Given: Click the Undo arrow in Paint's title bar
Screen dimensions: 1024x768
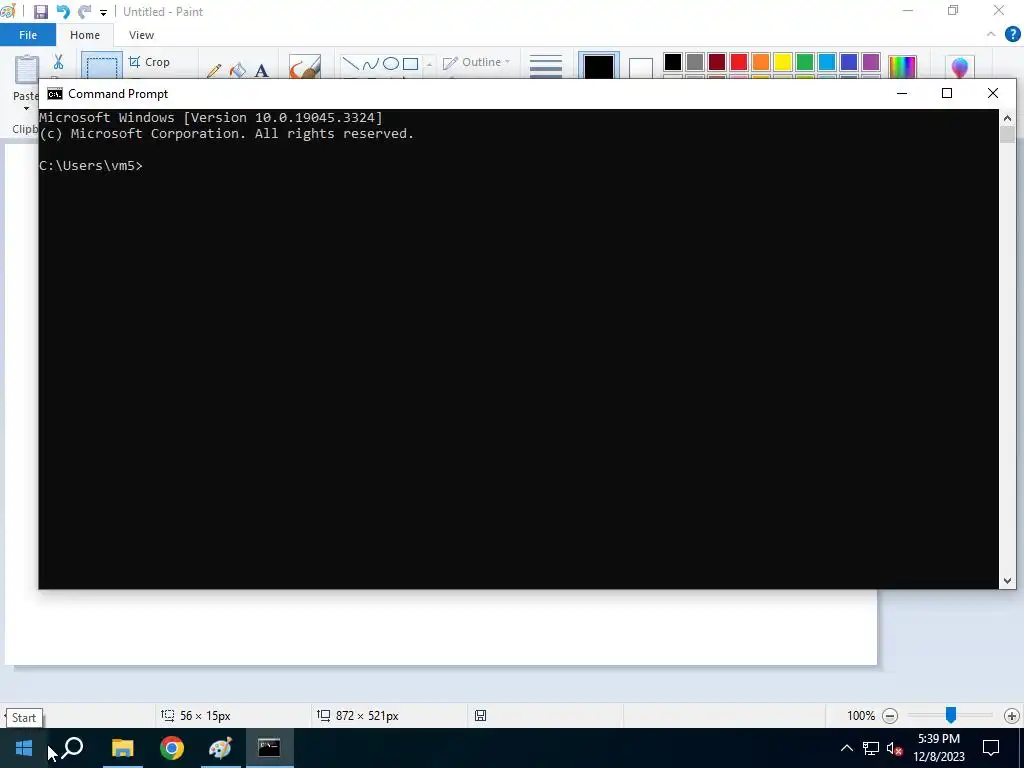Looking at the screenshot, I should pos(63,12).
